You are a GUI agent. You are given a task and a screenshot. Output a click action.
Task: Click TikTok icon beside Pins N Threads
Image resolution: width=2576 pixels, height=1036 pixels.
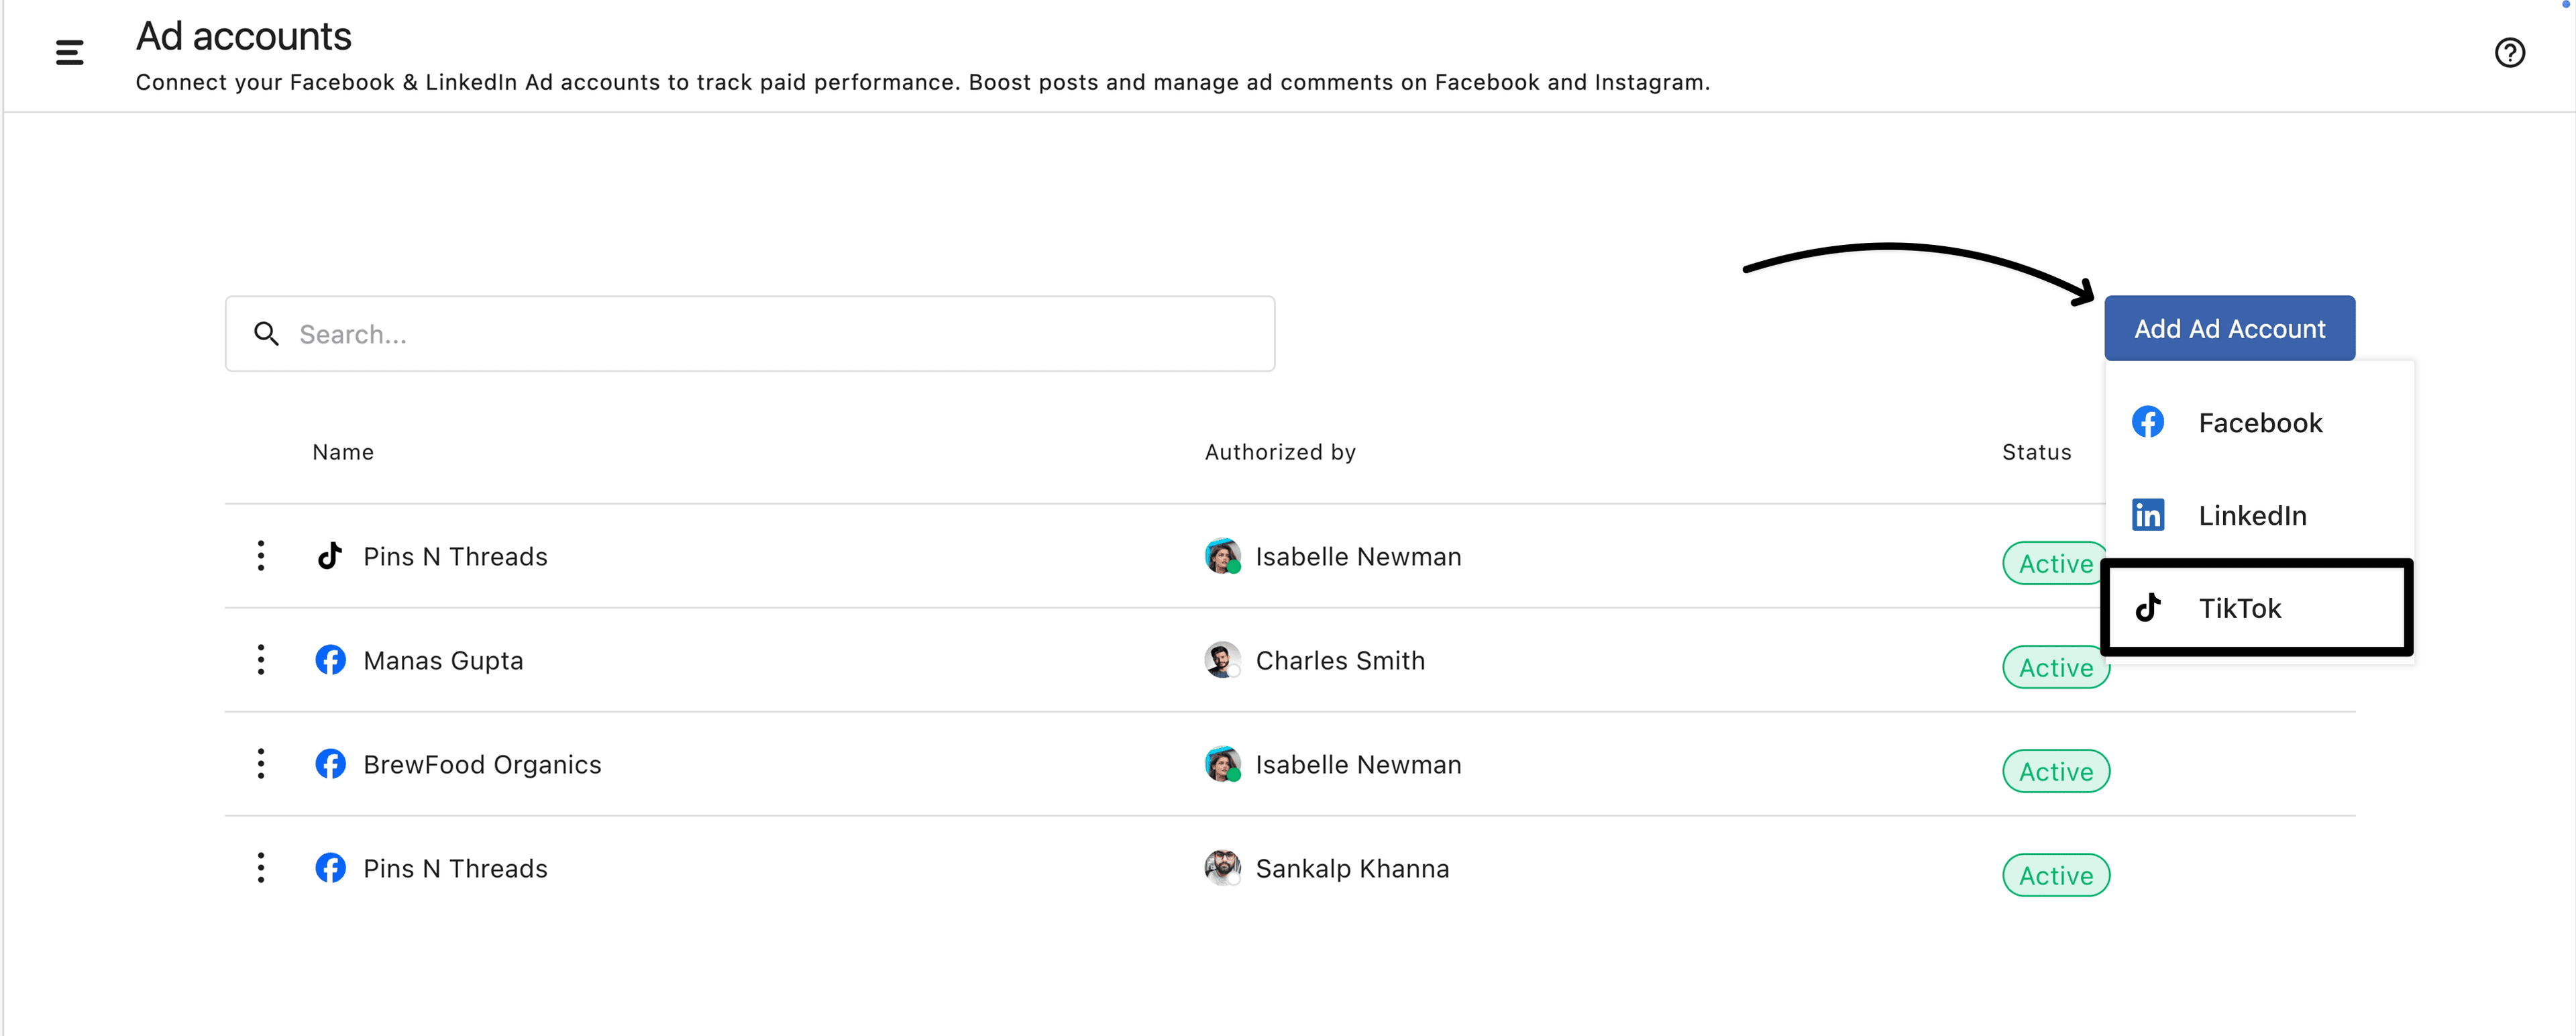330,556
